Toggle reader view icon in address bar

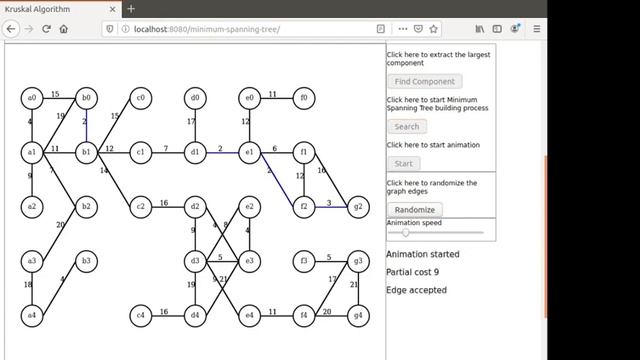click(380, 29)
